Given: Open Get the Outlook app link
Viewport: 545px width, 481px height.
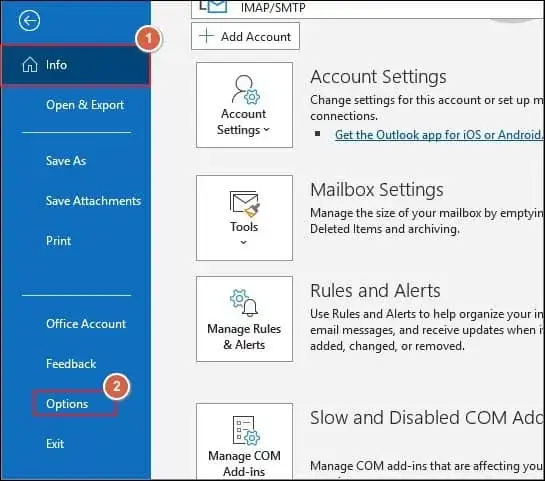Looking at the screenshot, I should coord(438,135).
